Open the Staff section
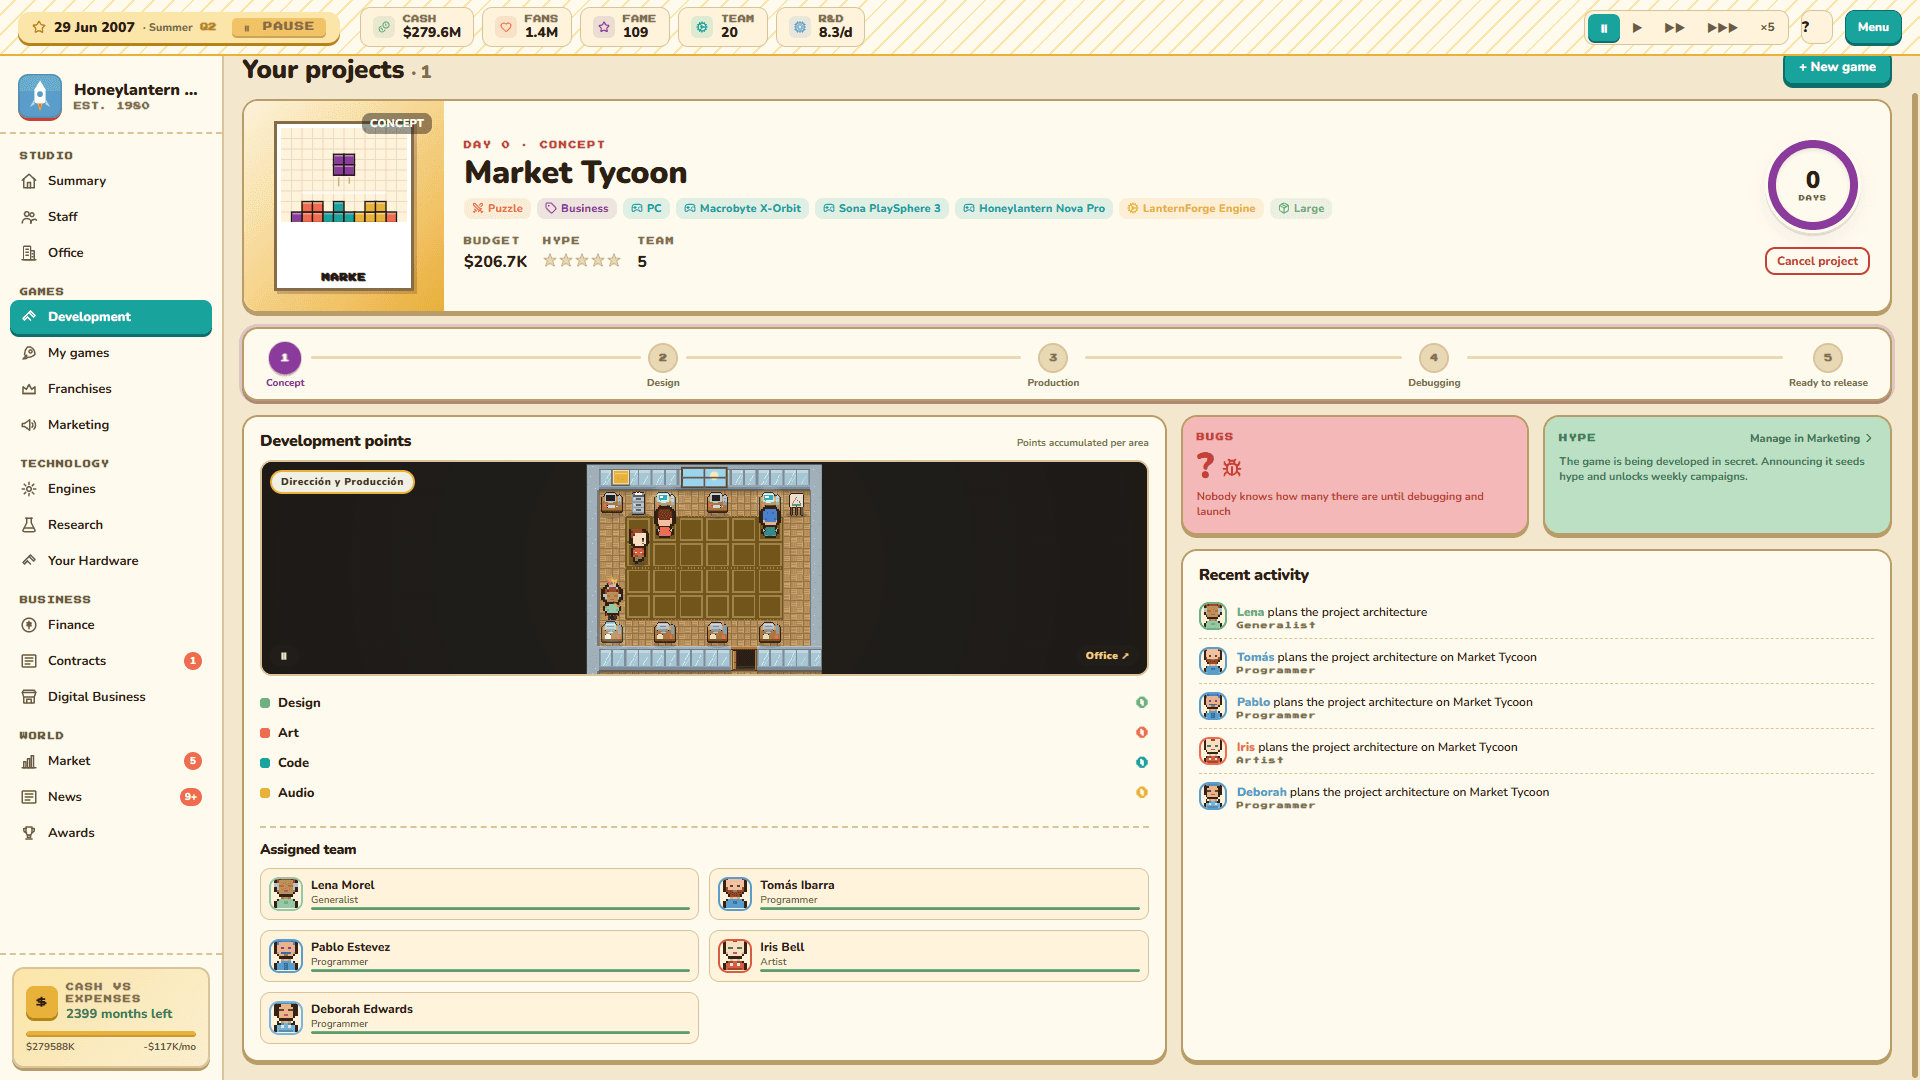1920x1080 pixels. pos(110,217)
